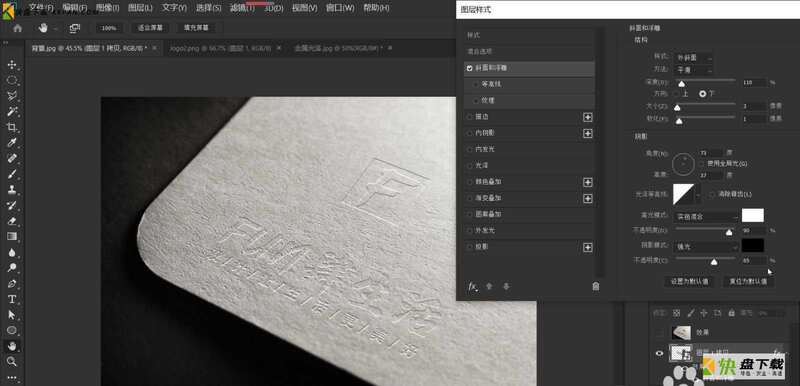Uncheck the 斜面和浮雕 effect checkbox
Image resolution: width=800 pixels, height=386 pixels.
(x=469, y=68)
